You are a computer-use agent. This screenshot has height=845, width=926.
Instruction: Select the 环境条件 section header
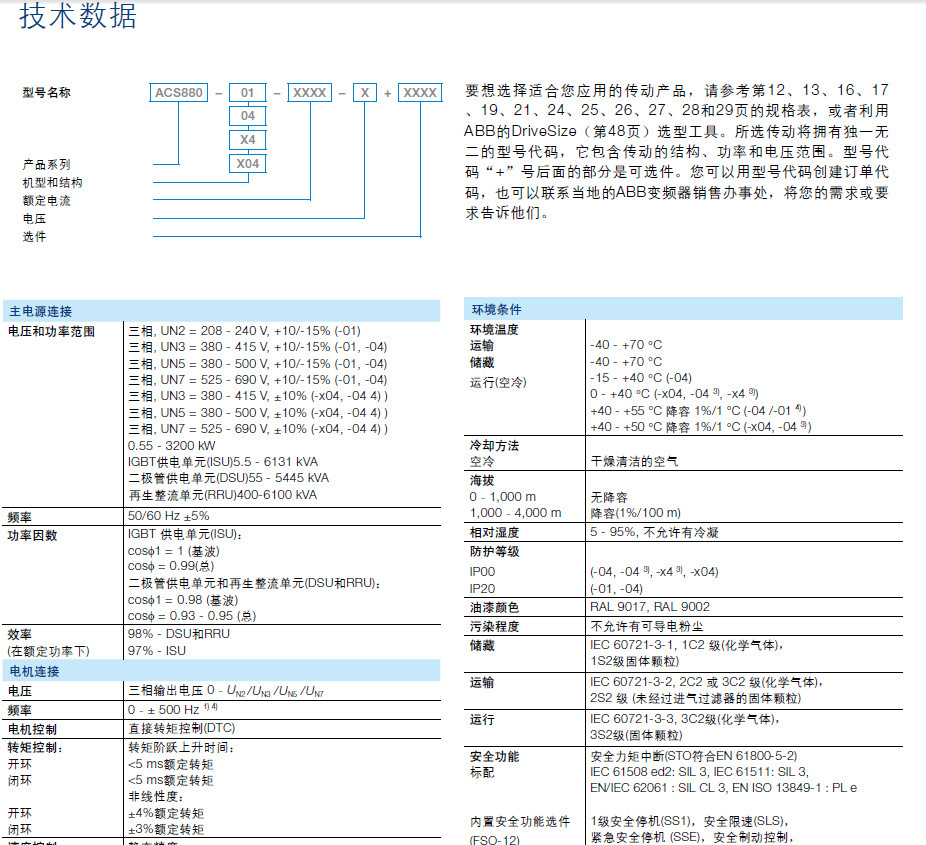pyautogui.click(x=683, y=309)
